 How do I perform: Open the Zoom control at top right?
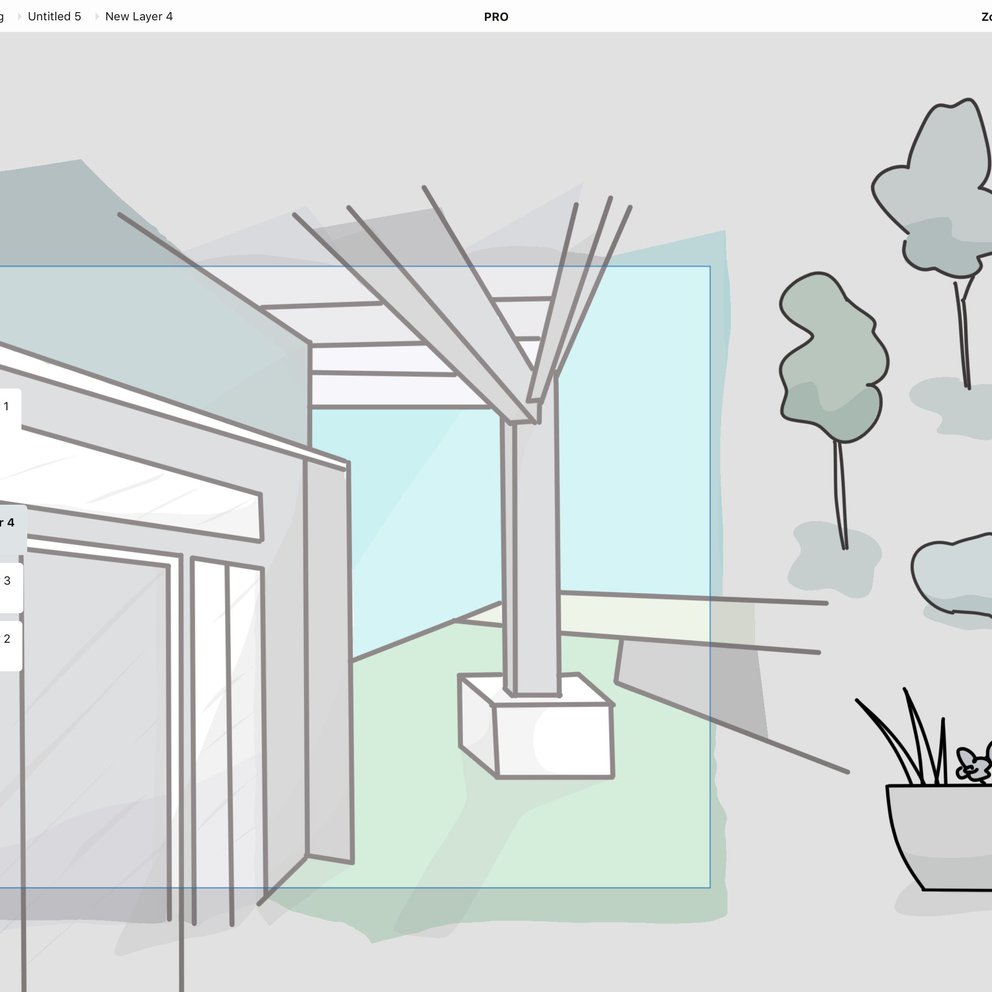pyautogui.click(x=983, y=16)
